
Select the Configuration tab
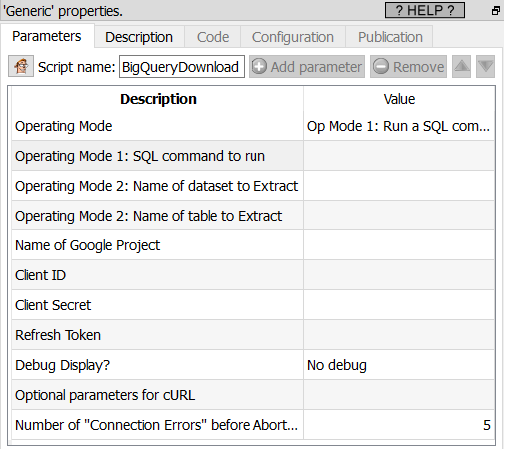(293, 37)
